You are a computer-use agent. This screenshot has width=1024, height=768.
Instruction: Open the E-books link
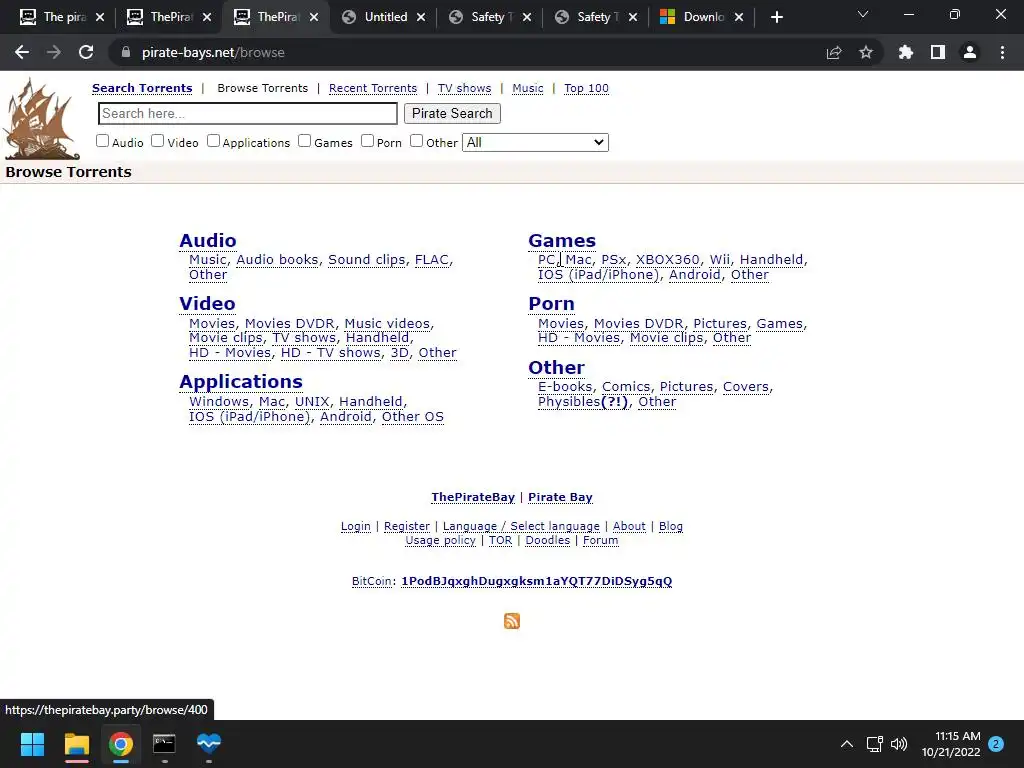(565, 387)
